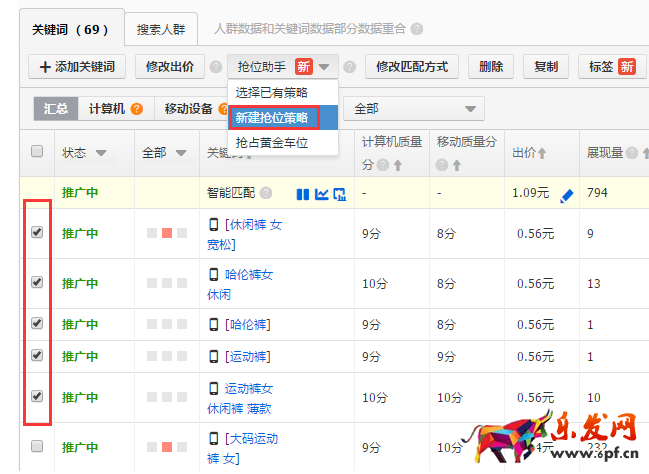Click the help icon next to 修改出价
The width and height of the screenshot is (649, 474).
(x=215, y=68)
